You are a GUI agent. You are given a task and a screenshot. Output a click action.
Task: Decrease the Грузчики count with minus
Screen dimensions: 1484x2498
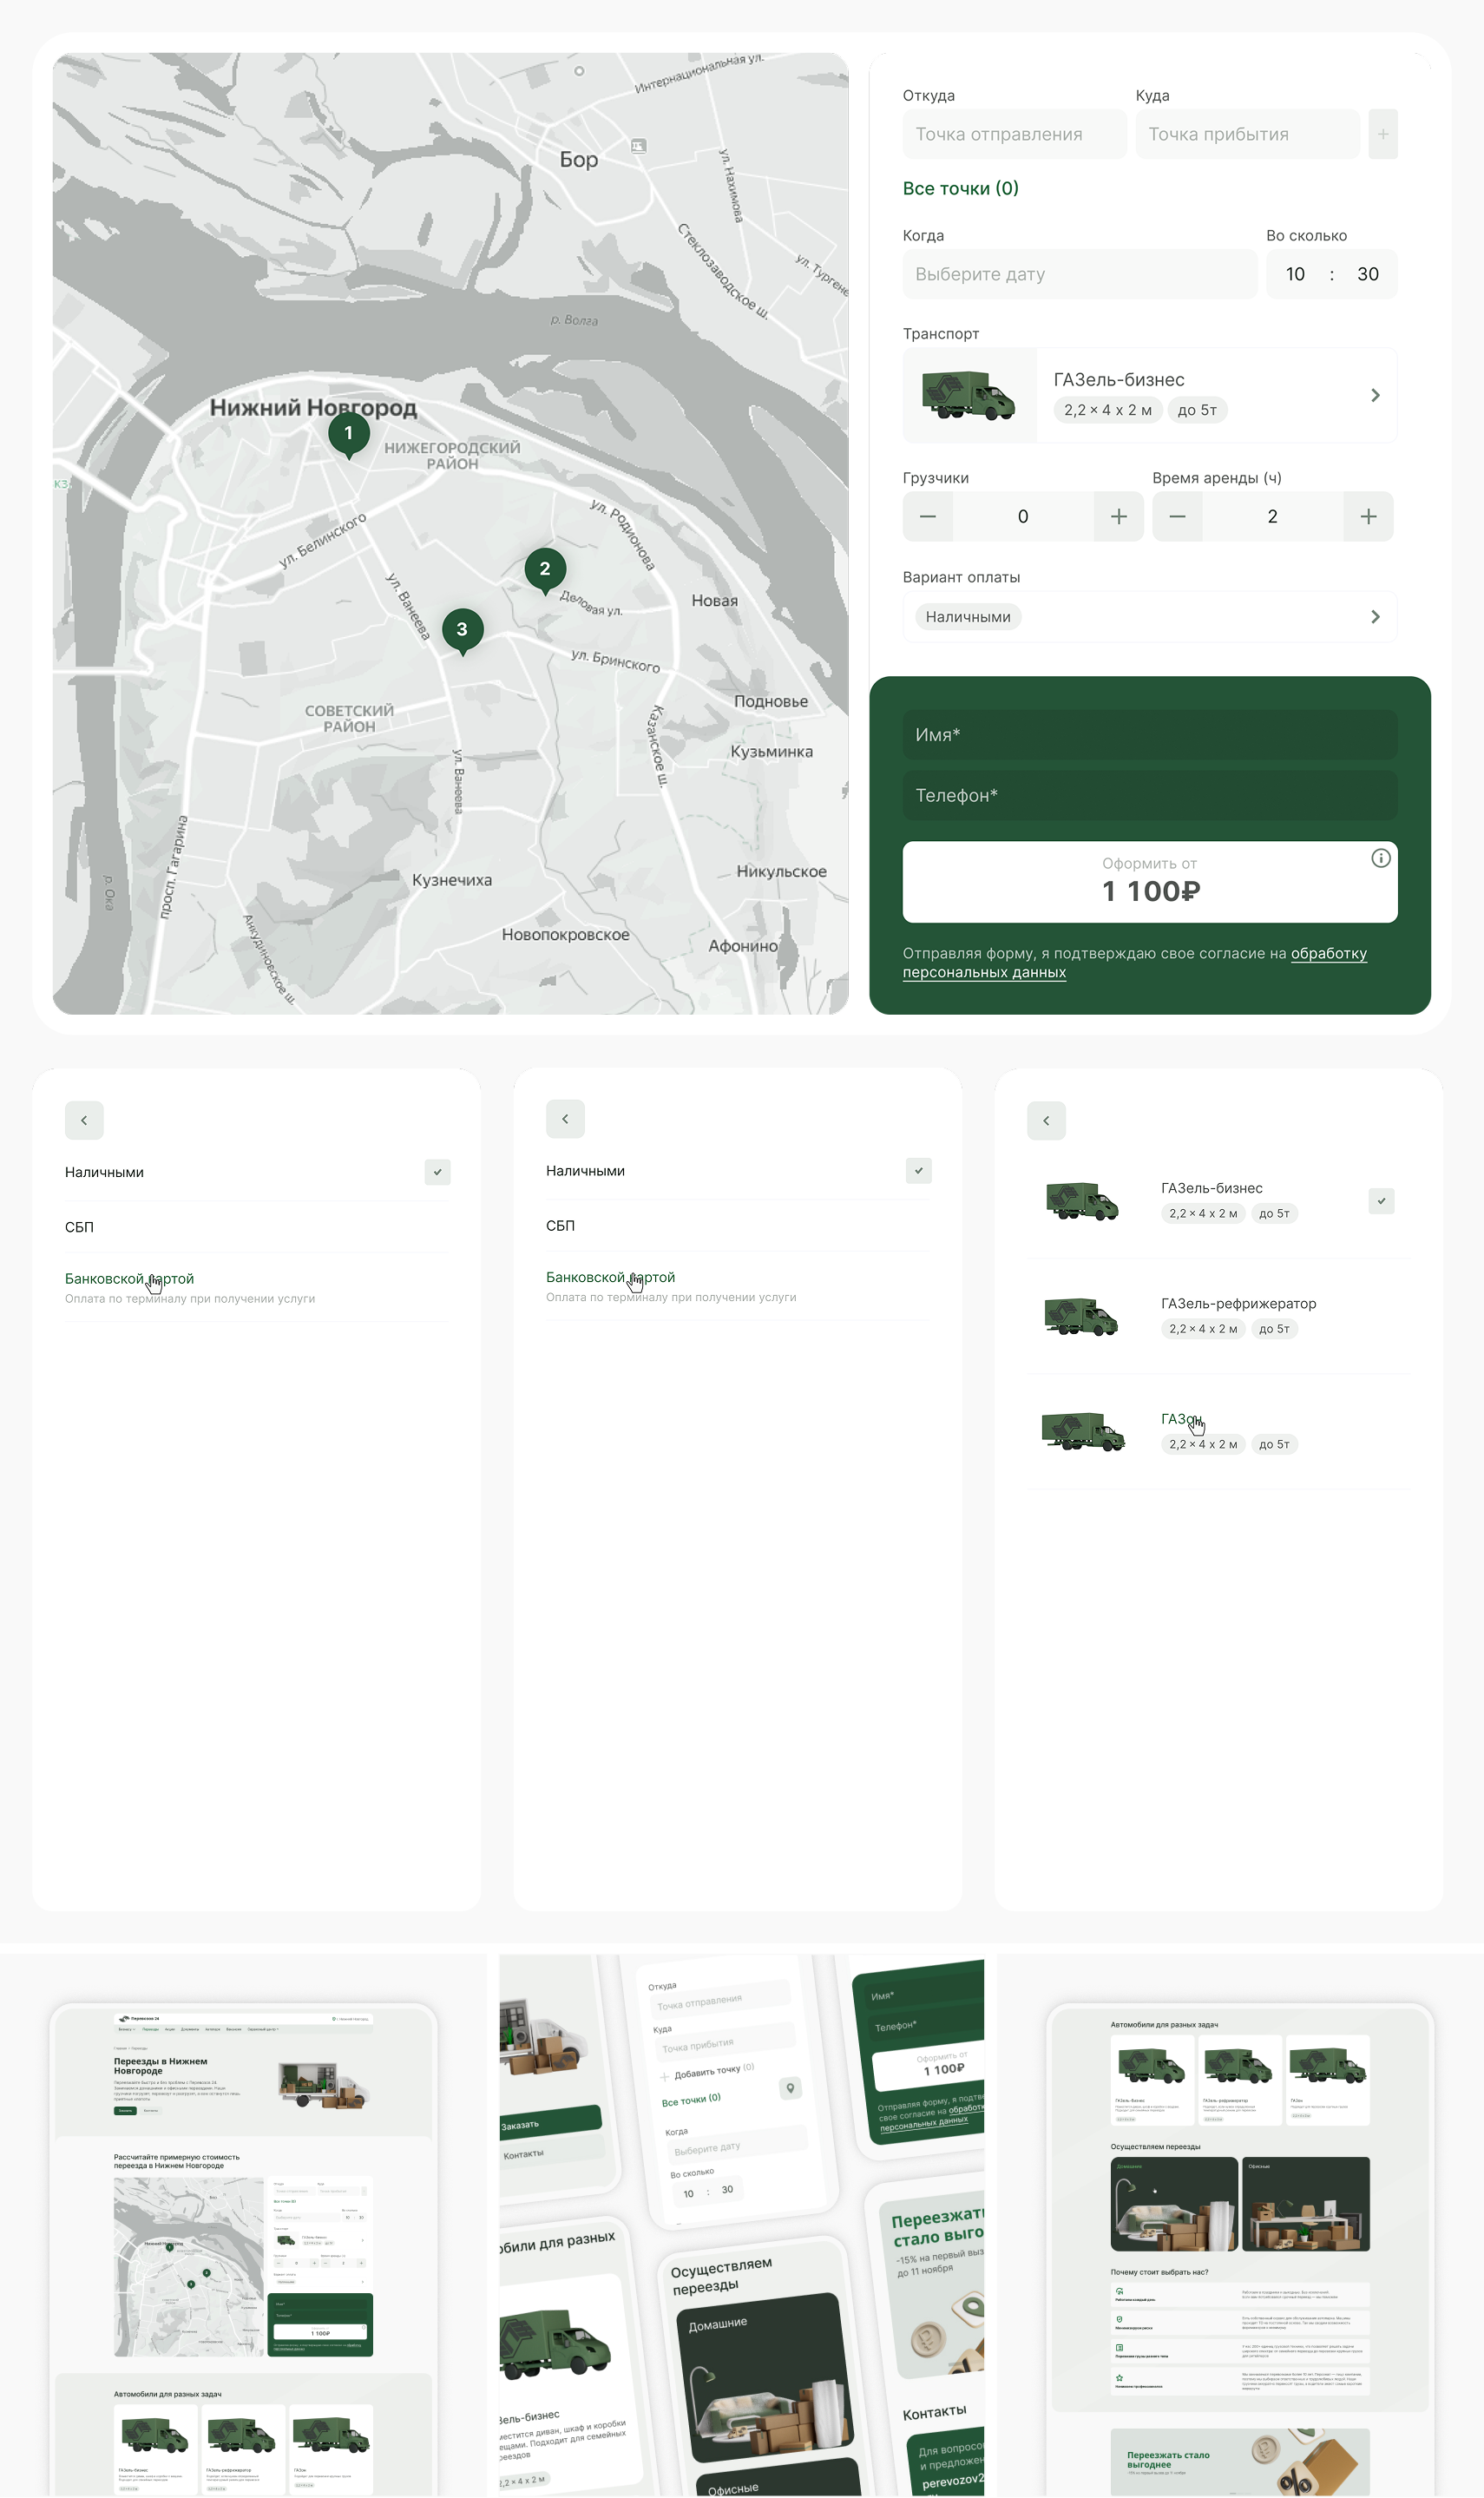[927, 516]
